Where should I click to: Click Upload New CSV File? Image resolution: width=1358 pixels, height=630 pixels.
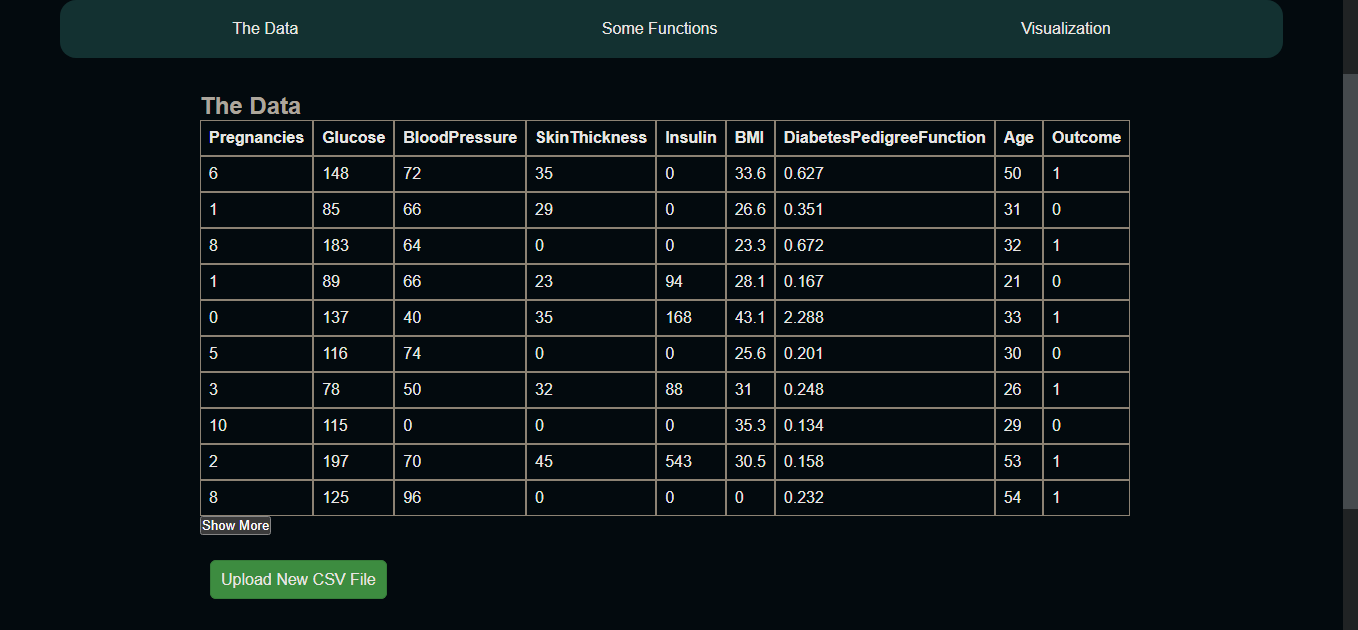[298, 579]
